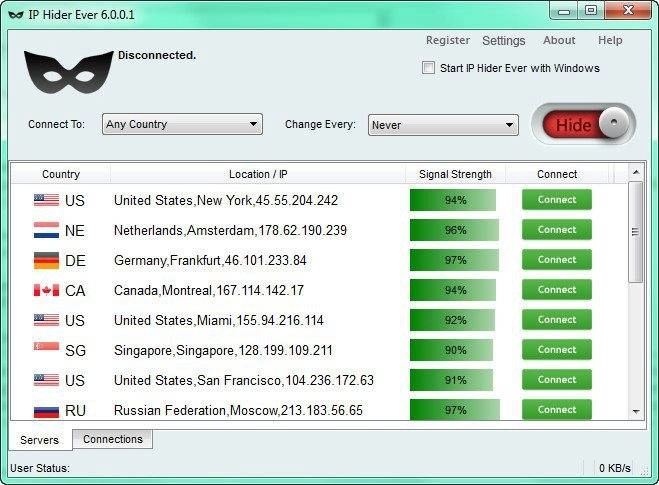Sort by the Location / IP column header
Image resolution: width=659 pixels, height=485 pixels.
[x=258, y=174]
